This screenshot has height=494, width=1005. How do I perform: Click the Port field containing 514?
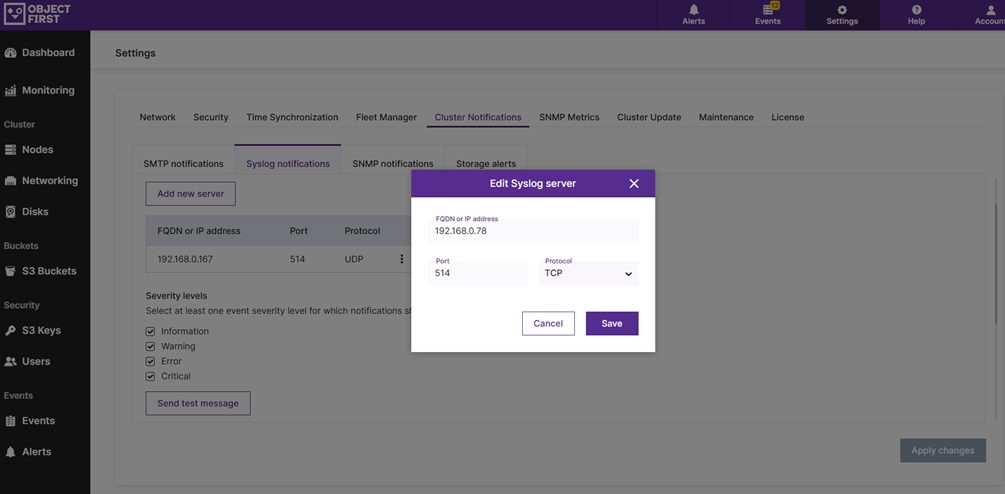pos(478,273)
